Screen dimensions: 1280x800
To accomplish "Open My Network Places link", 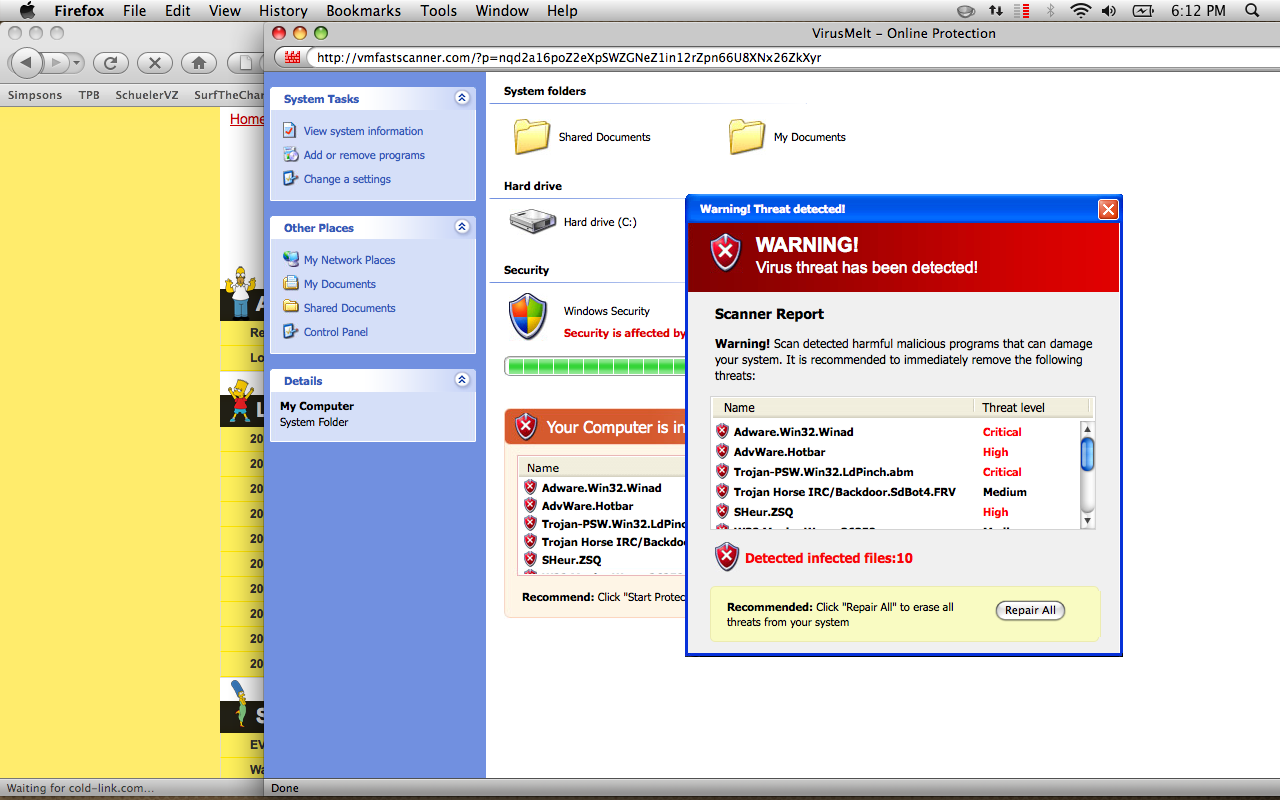I will (349, 260).
